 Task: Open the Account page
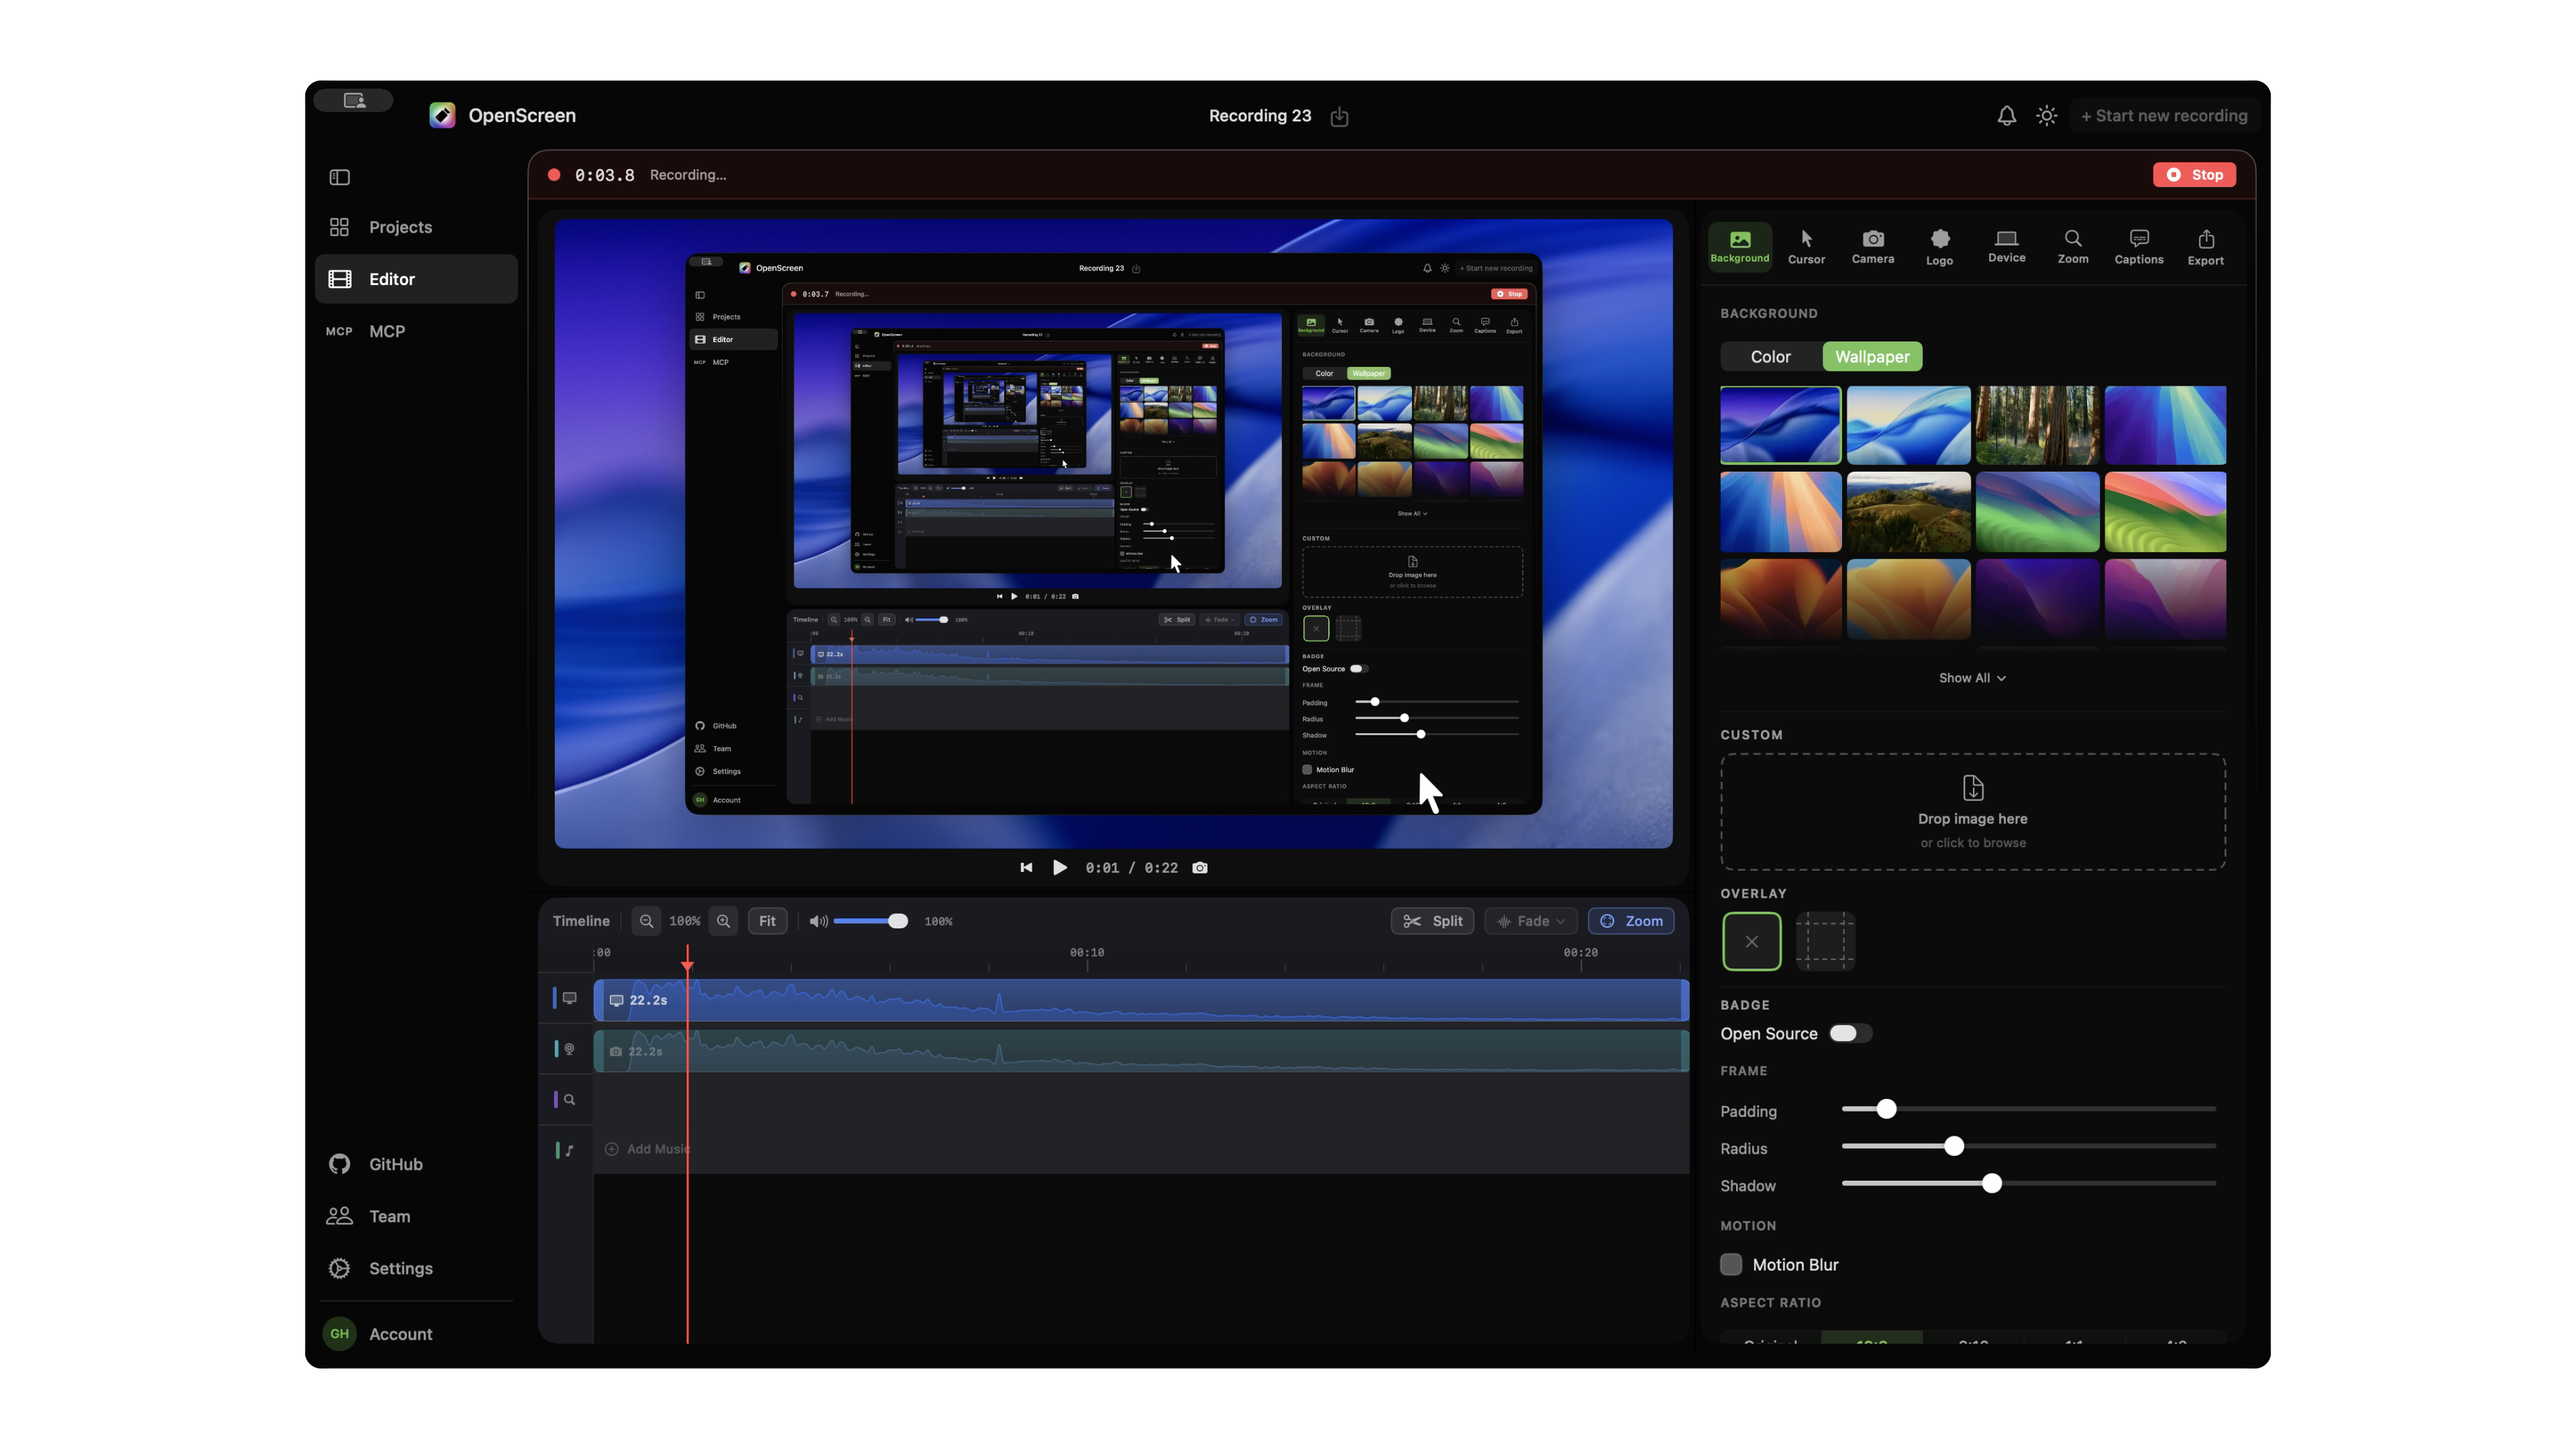(x=416, y=1334)
